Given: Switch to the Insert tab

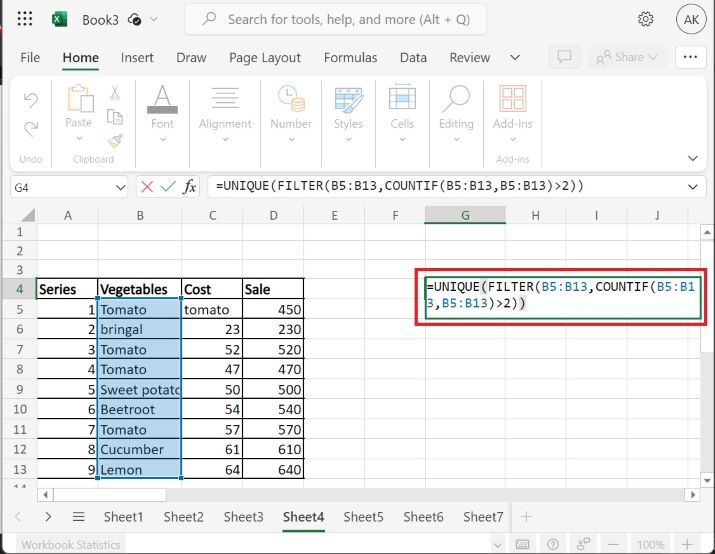Looking at the screenshot, I should 137,57.
